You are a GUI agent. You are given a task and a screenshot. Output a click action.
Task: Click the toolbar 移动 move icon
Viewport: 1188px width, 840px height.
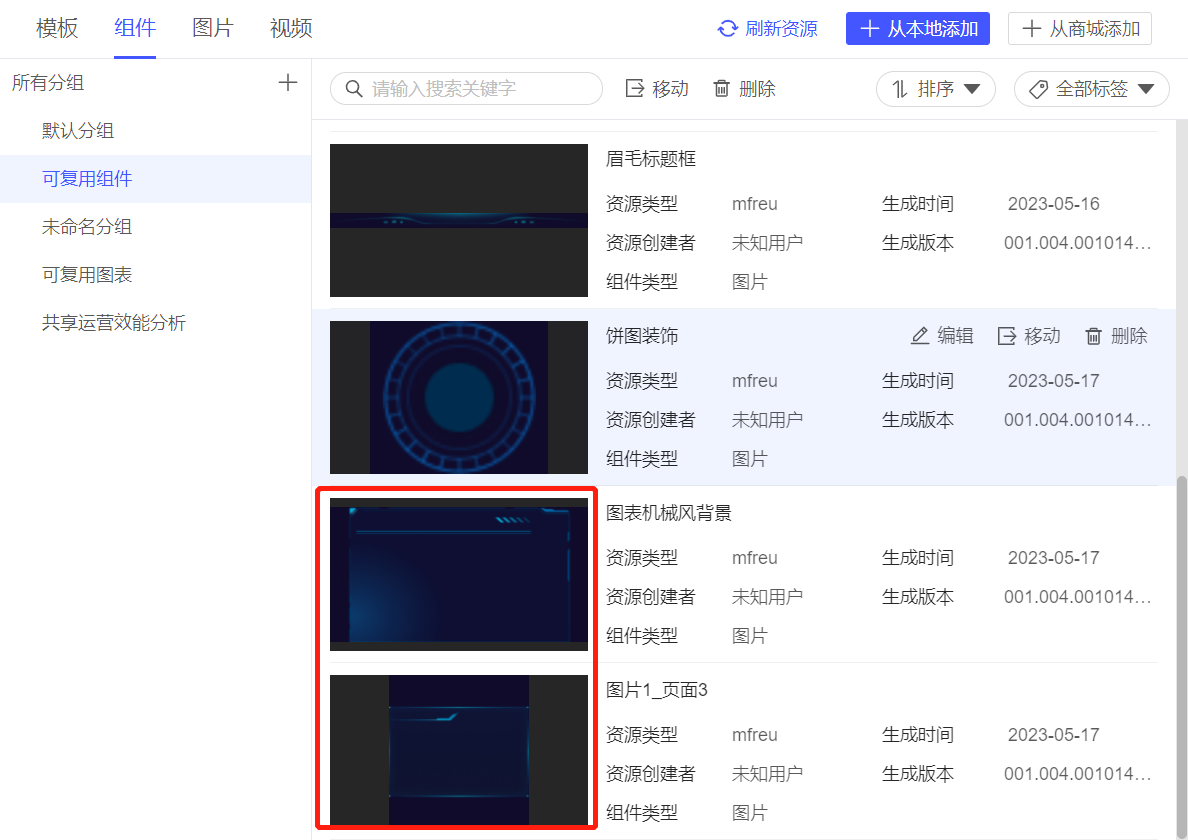click(x=635, y=89)
